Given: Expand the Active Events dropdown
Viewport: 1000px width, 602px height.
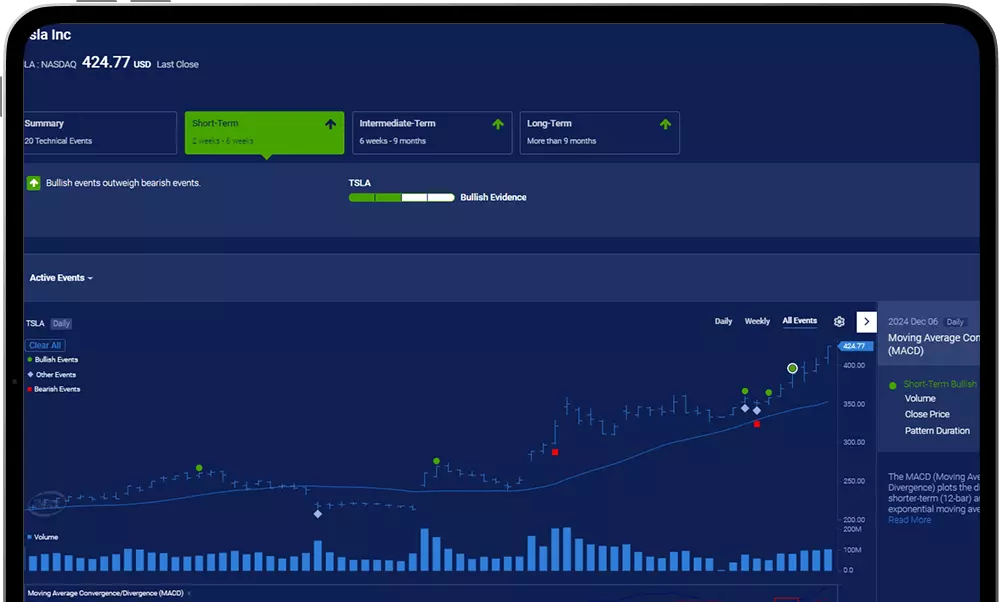Looking at the screenshot, I should (61, 278).
